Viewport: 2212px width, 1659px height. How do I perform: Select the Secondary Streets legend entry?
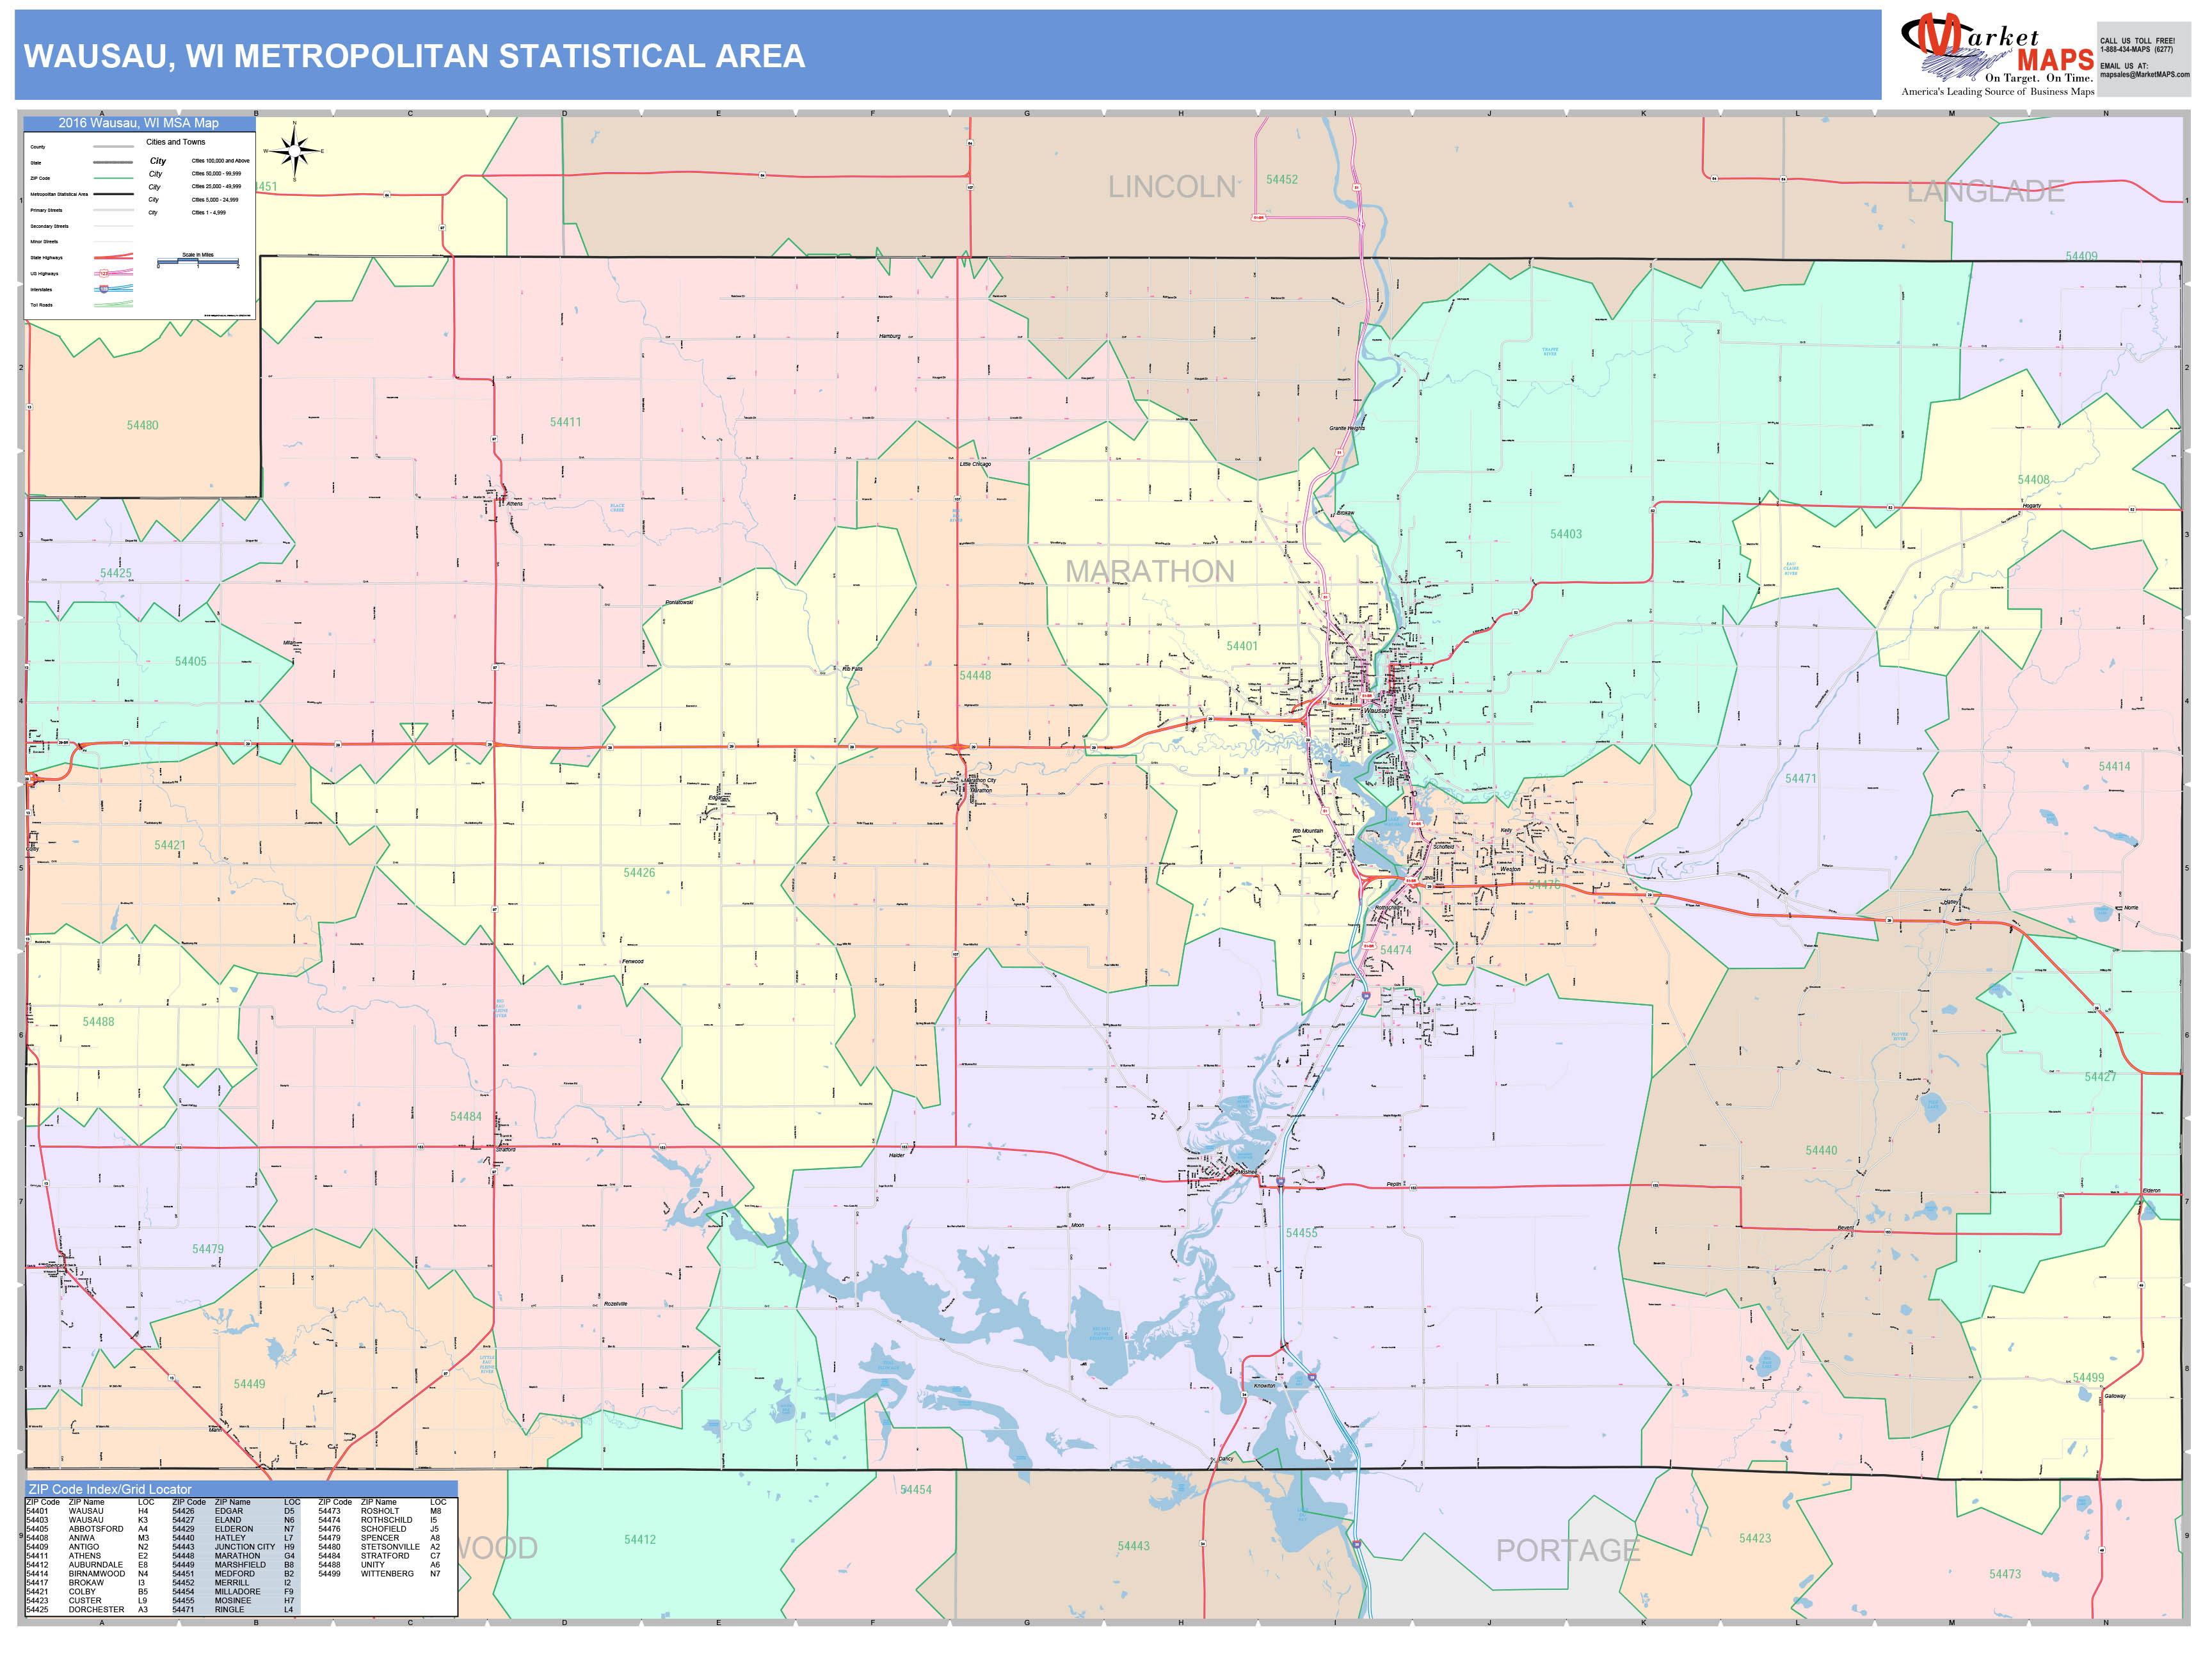pyautogui.click(x=113, y=227)
